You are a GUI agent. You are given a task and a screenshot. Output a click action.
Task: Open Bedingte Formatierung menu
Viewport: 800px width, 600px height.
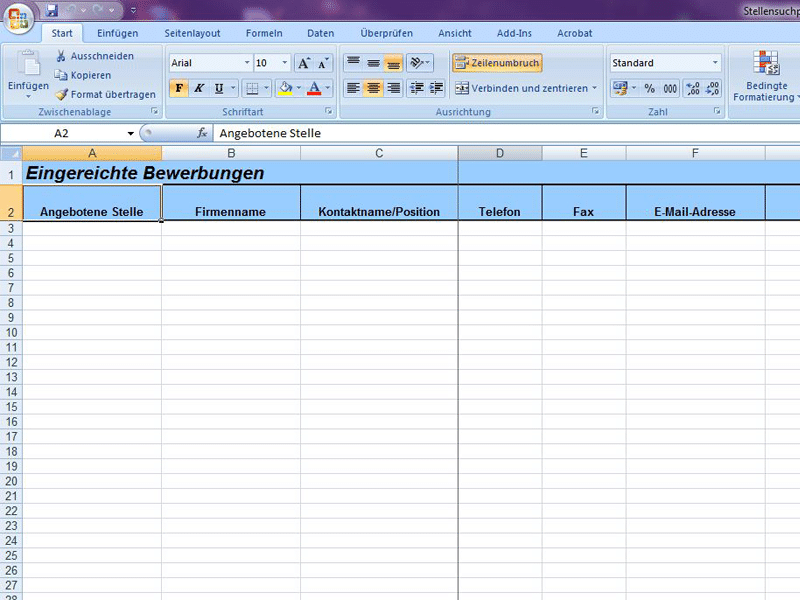point(766,76)
